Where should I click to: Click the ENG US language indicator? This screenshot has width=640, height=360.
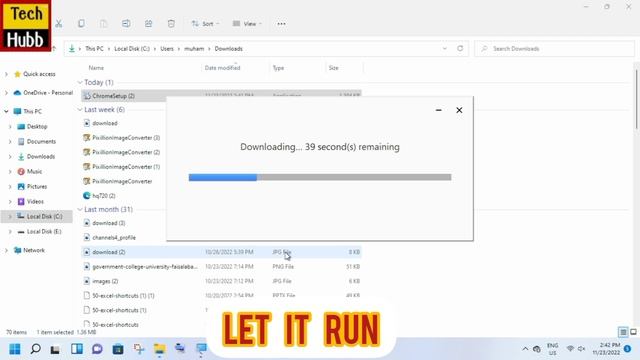click(x=552, y=349)
